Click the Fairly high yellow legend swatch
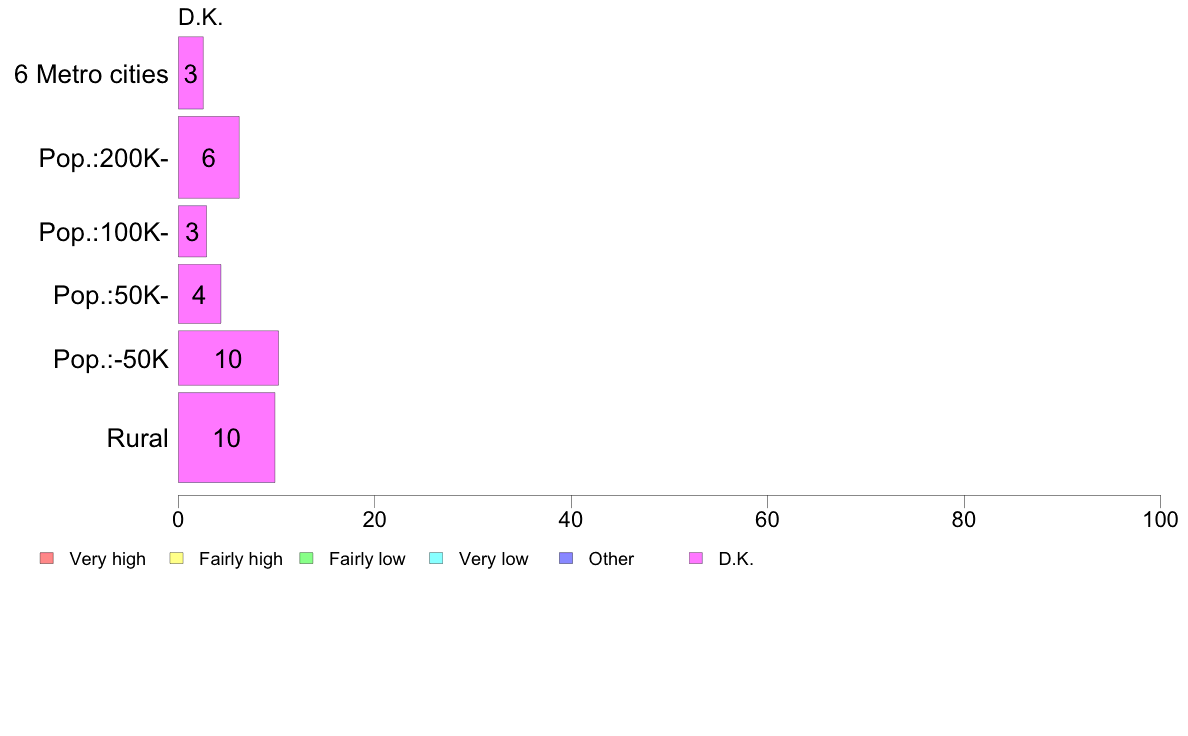The image size is (1188, 736). [177, 559]
